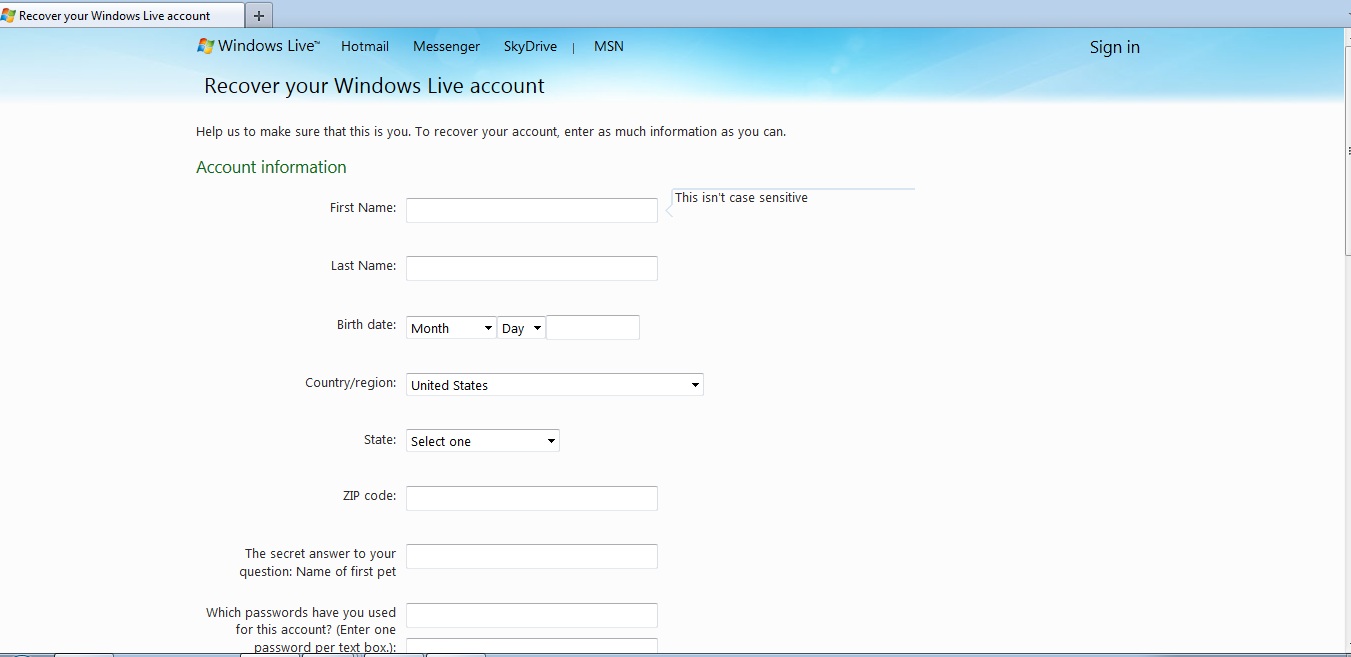Open SkyDrive from the top navigation
This screenshot has height=657, width=1351.
(x=530, y=46)
